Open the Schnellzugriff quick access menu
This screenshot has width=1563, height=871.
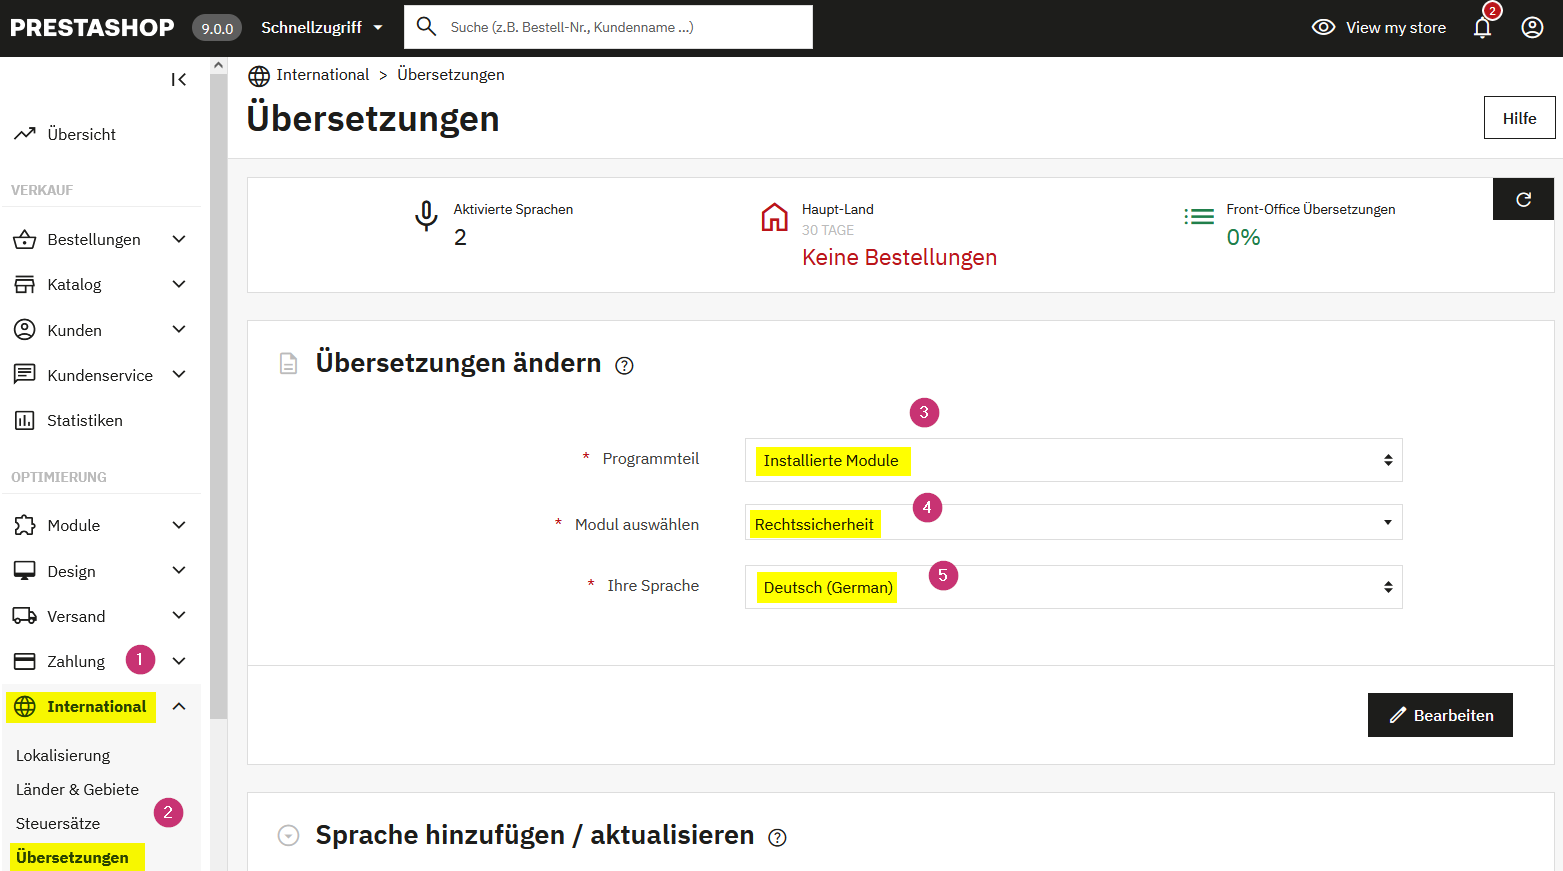[x=321, y=28]
